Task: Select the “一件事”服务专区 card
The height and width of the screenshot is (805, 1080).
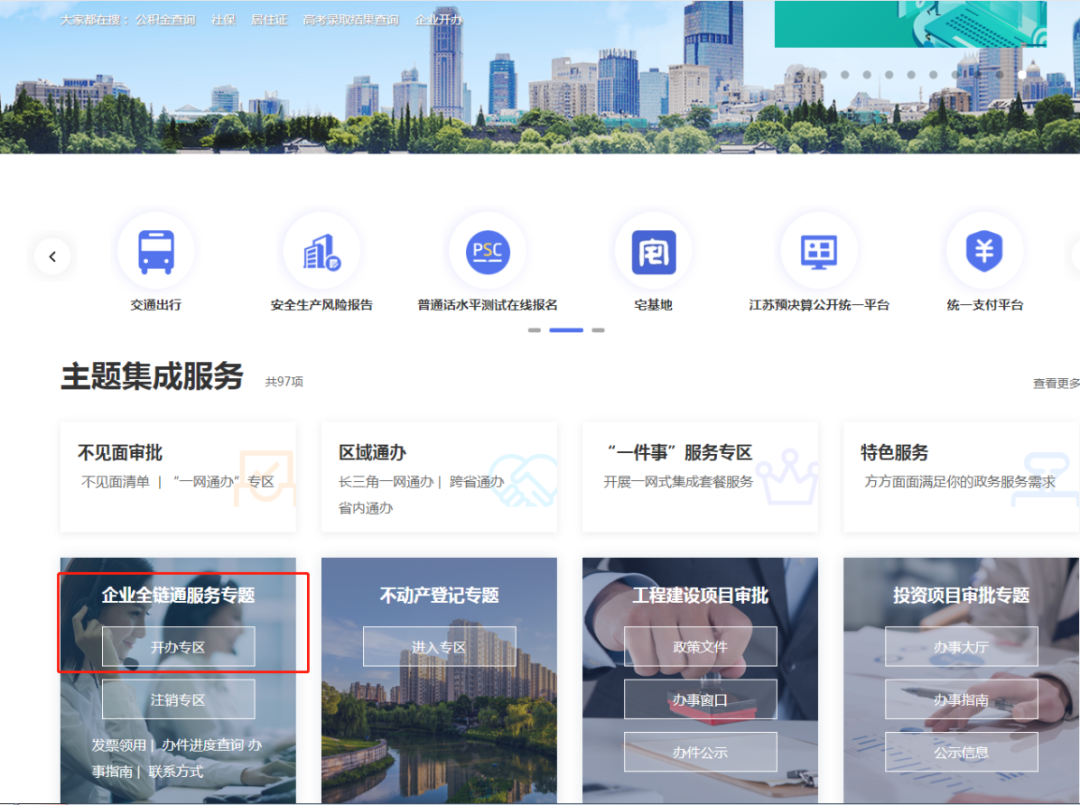Action: (700, 476)
